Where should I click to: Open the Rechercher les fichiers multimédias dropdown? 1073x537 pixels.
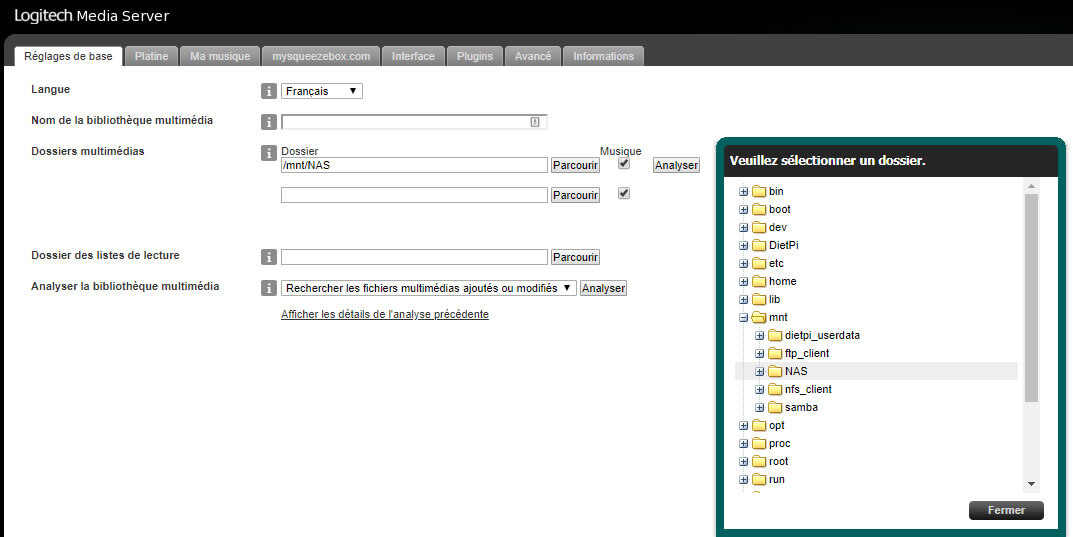(429, 288)
